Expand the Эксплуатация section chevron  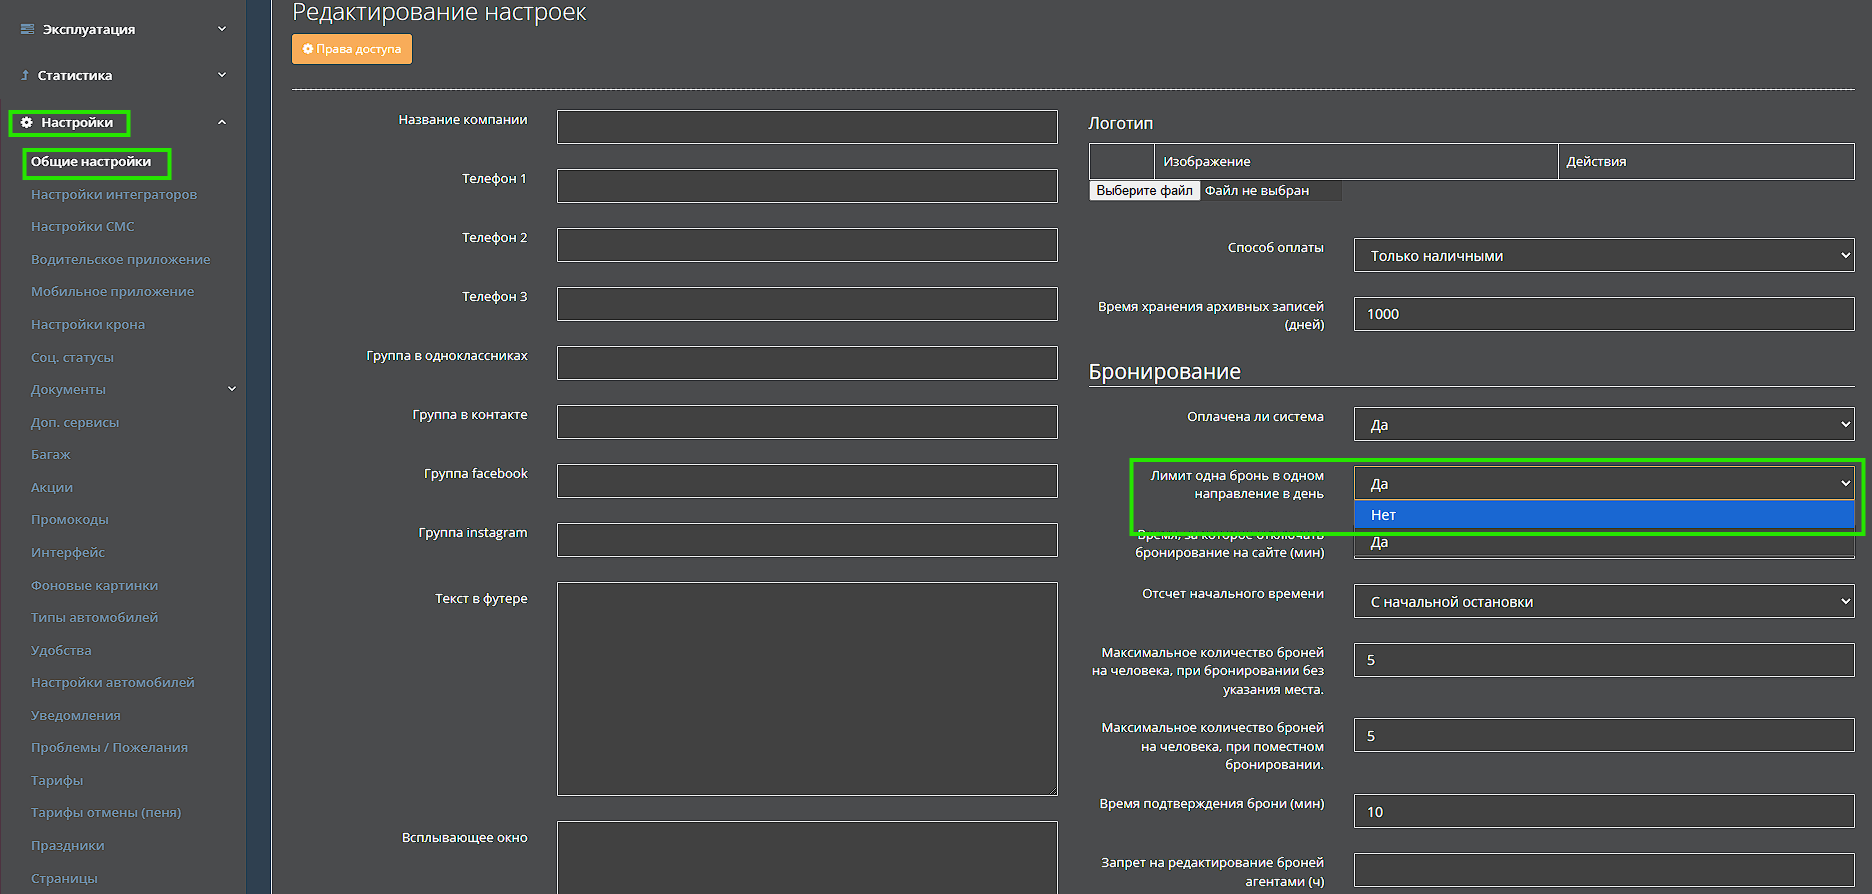[x=222, y=29]
